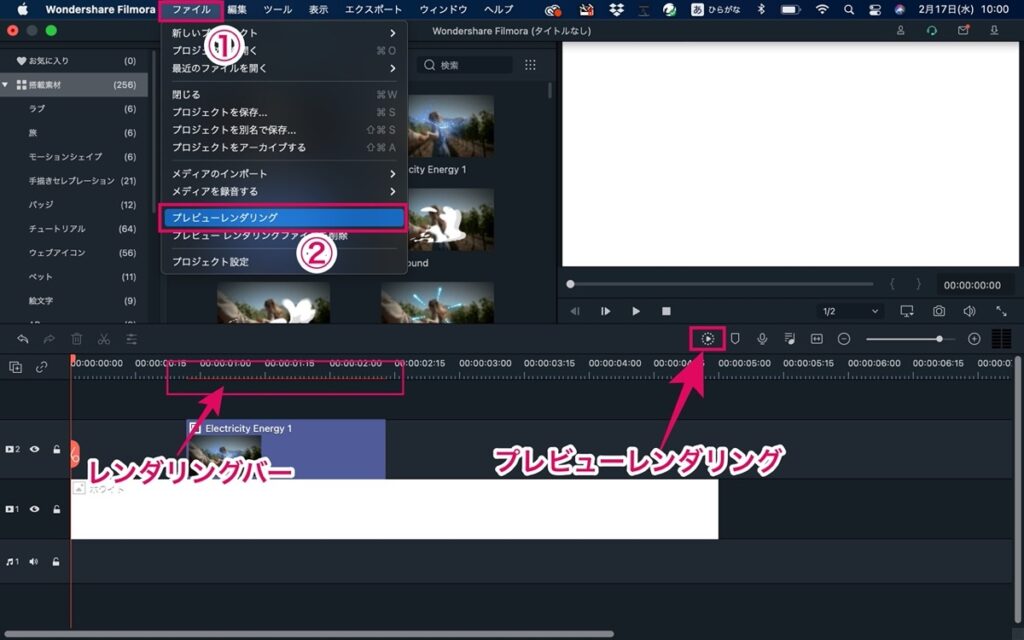The height and width of the screenshot is (640, 1024).
Task: Select プレビューレンダリング menu item
Action: tap(283, 217)
